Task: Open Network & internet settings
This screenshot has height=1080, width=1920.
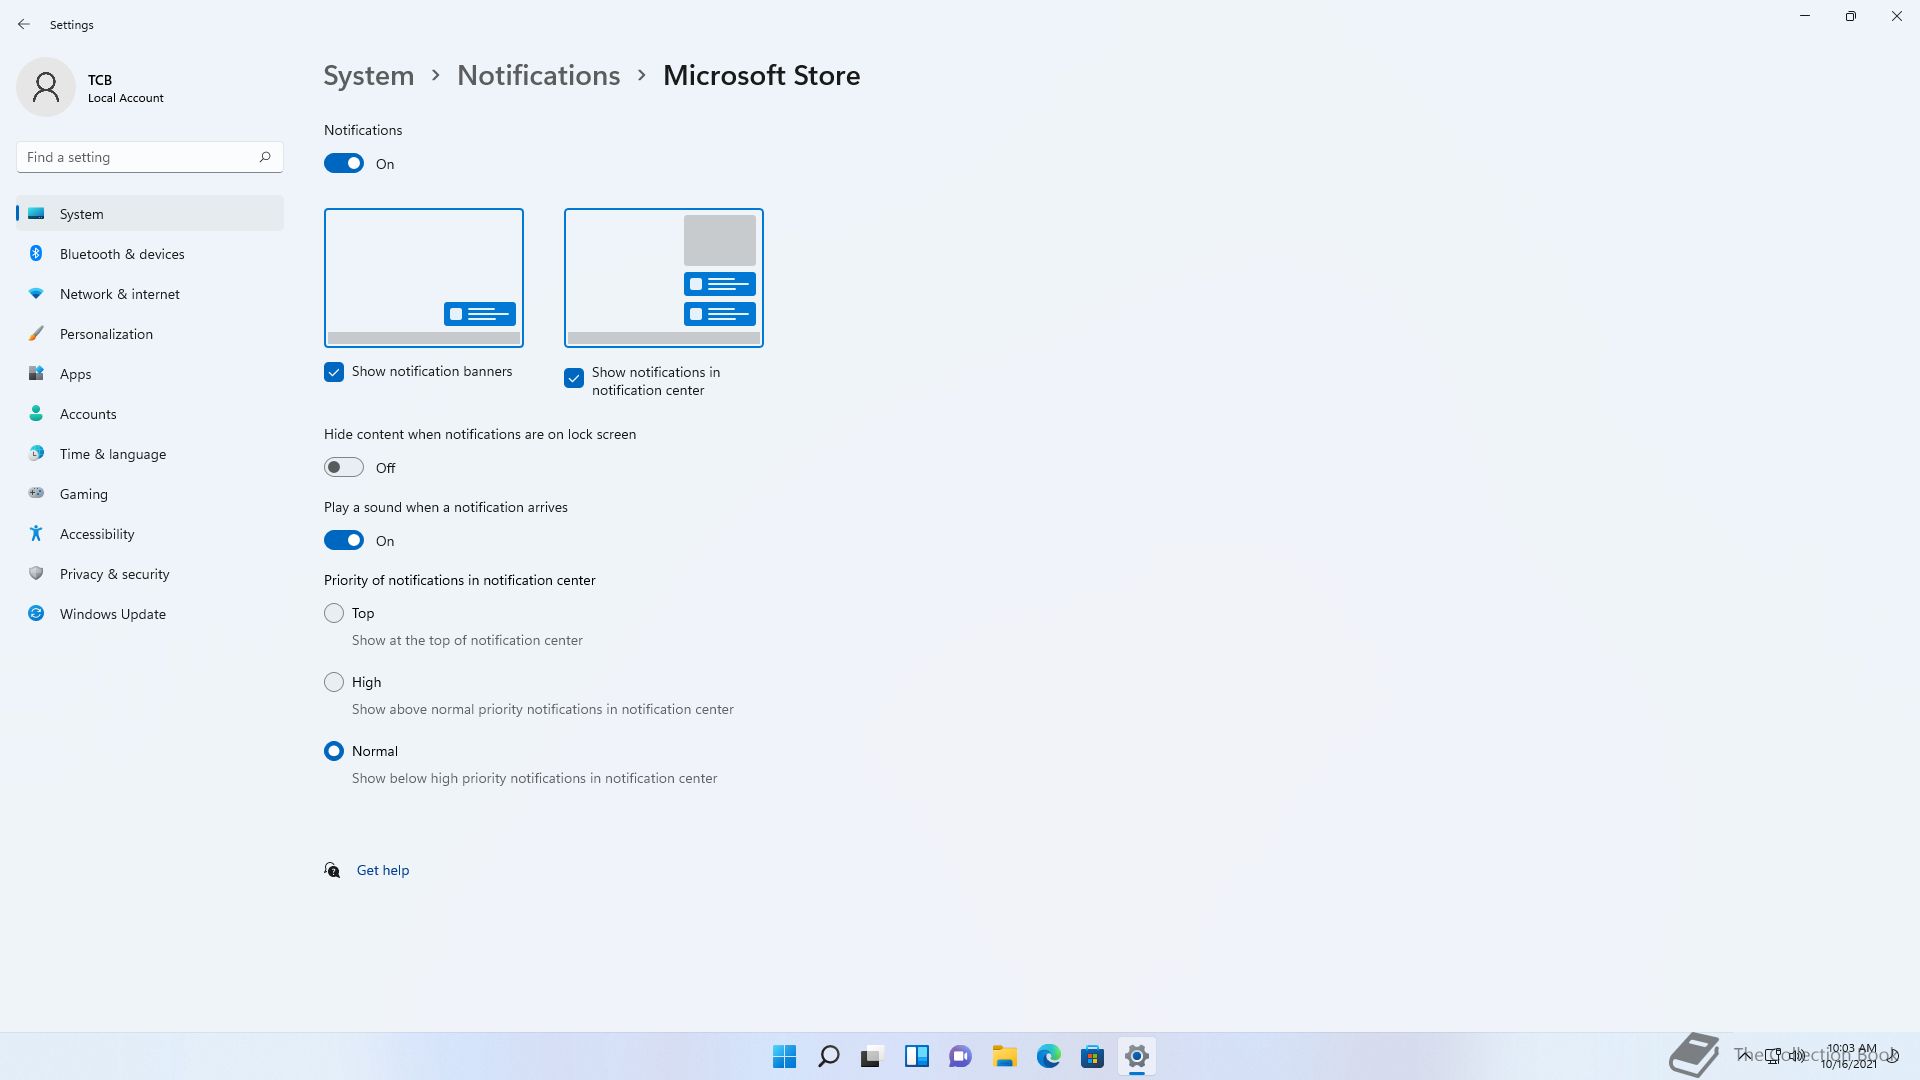Action: tap(150, 294)
